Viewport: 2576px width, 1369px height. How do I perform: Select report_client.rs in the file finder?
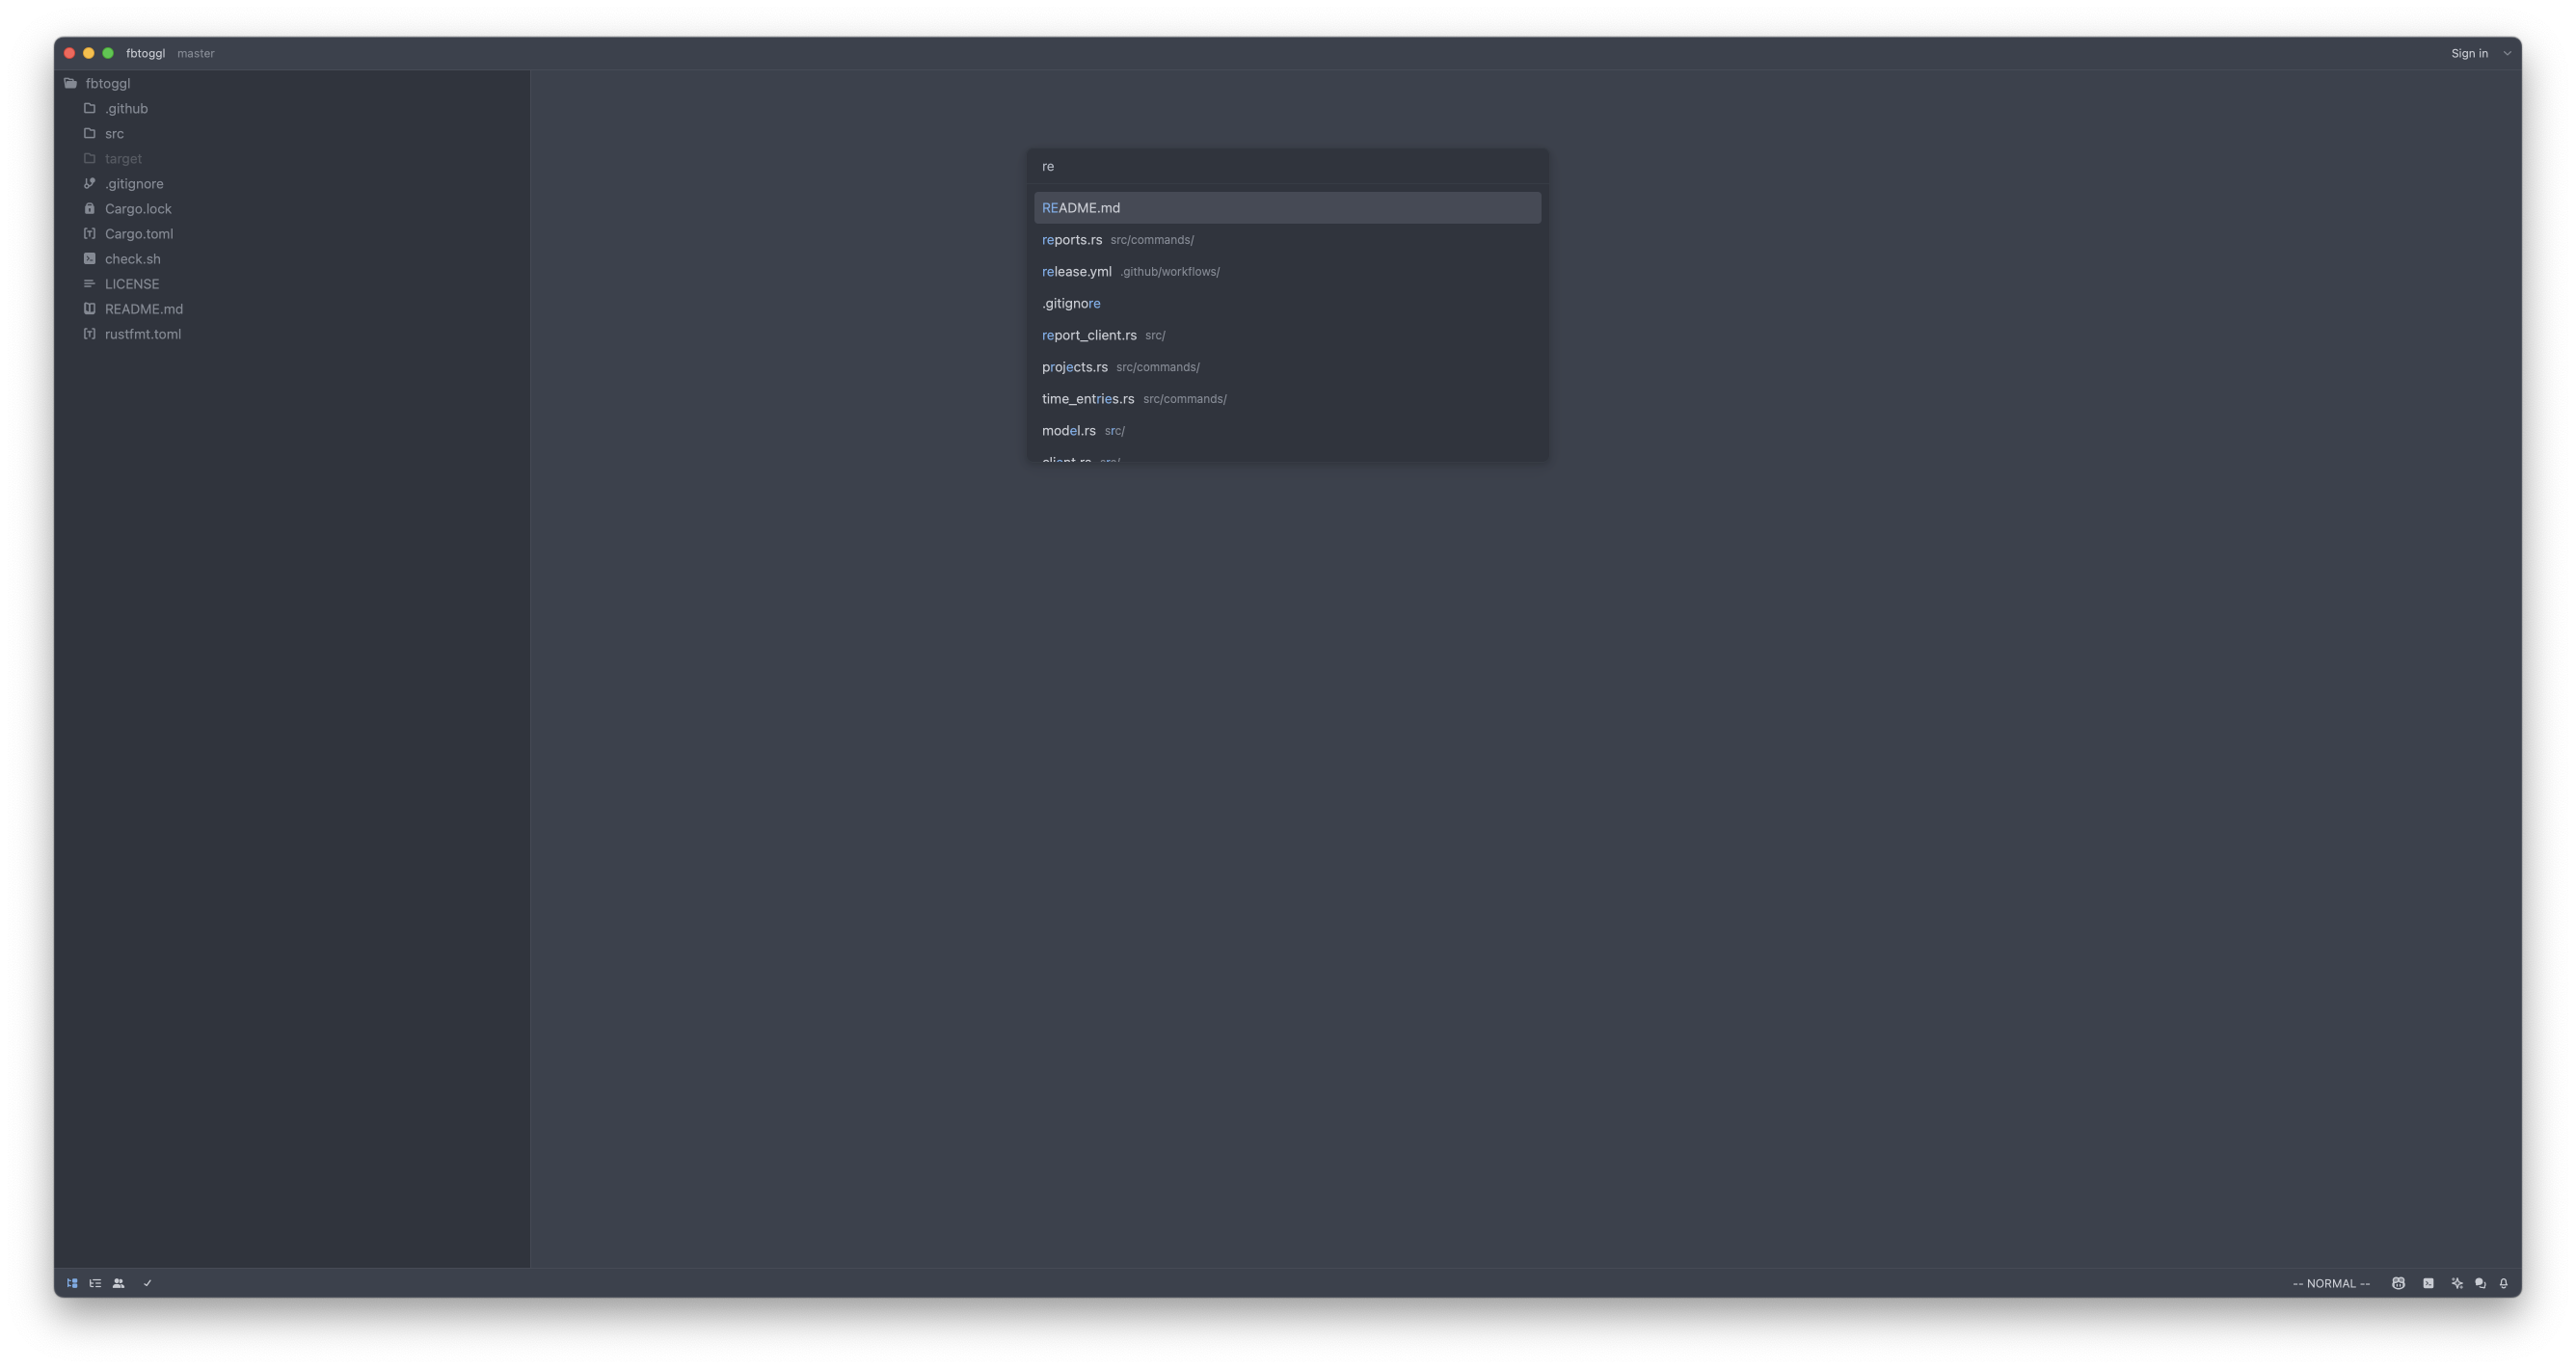point(1287,335)
